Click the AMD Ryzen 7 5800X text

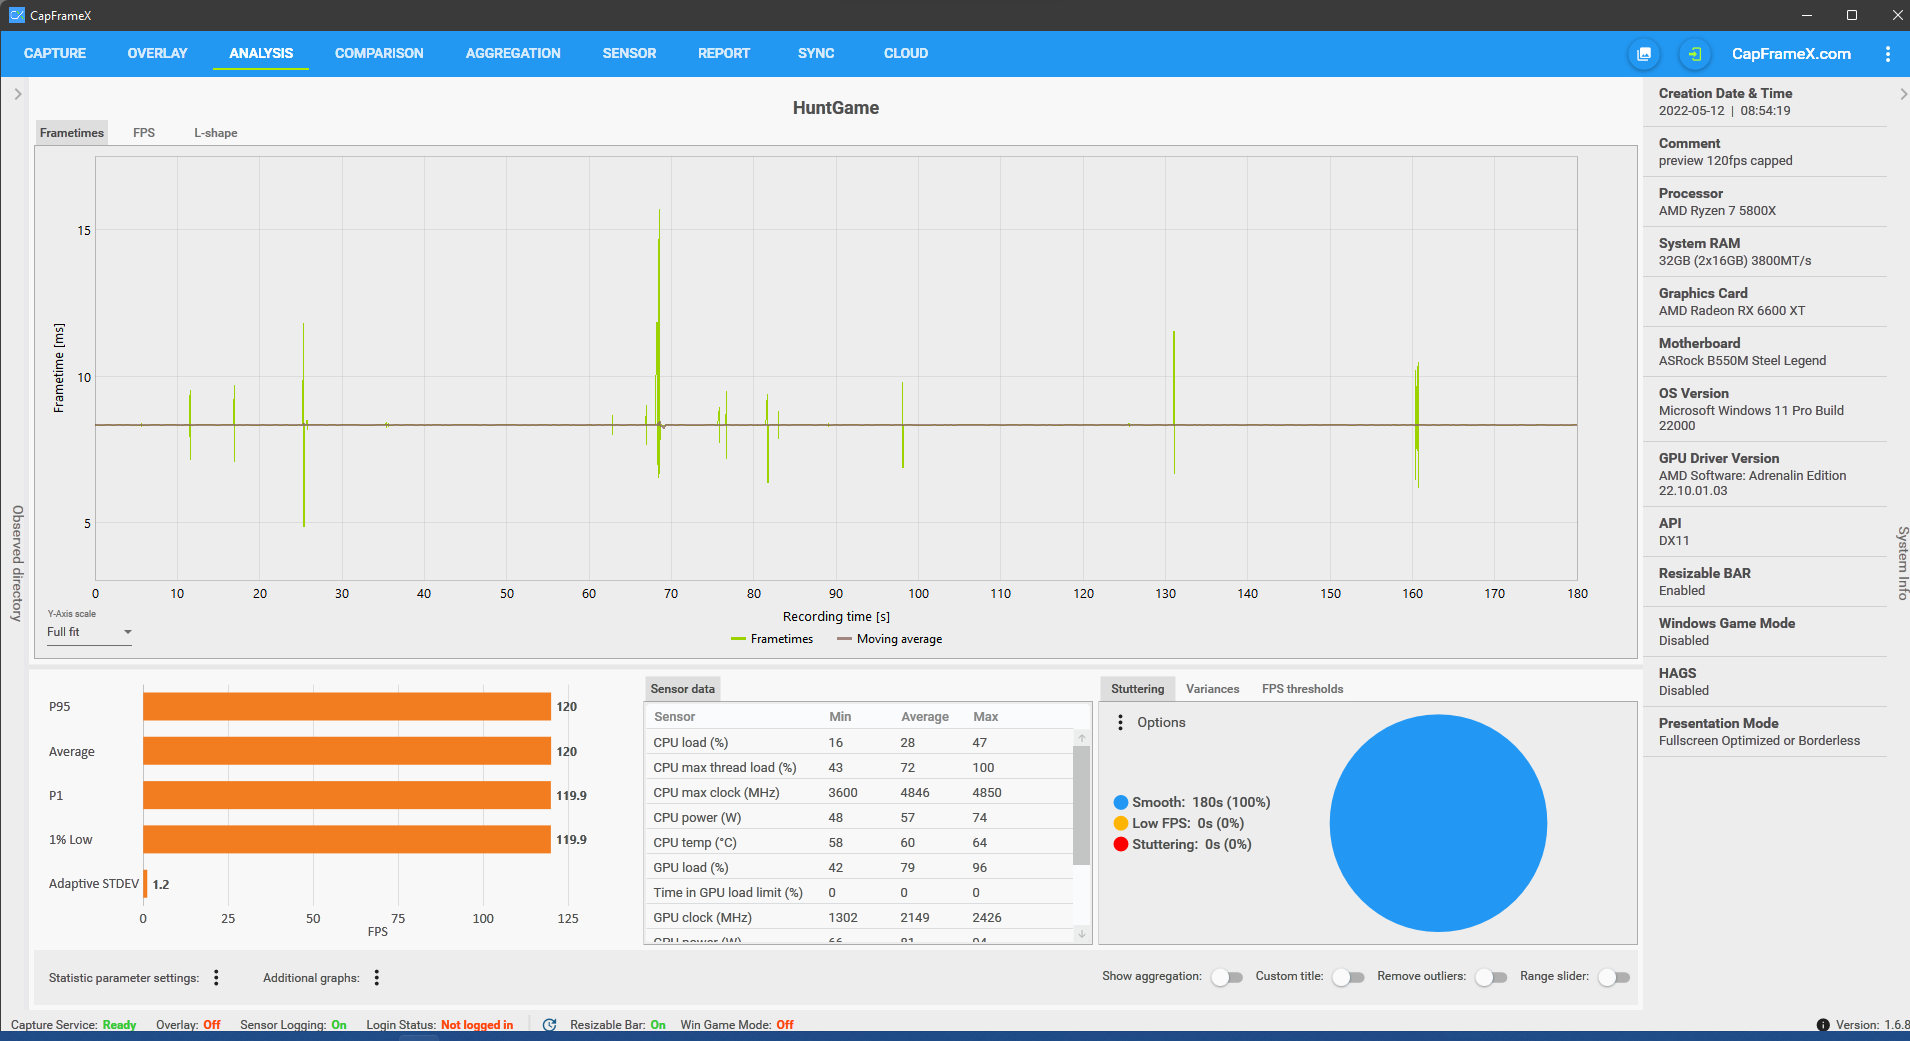[x=1717, y=211]
